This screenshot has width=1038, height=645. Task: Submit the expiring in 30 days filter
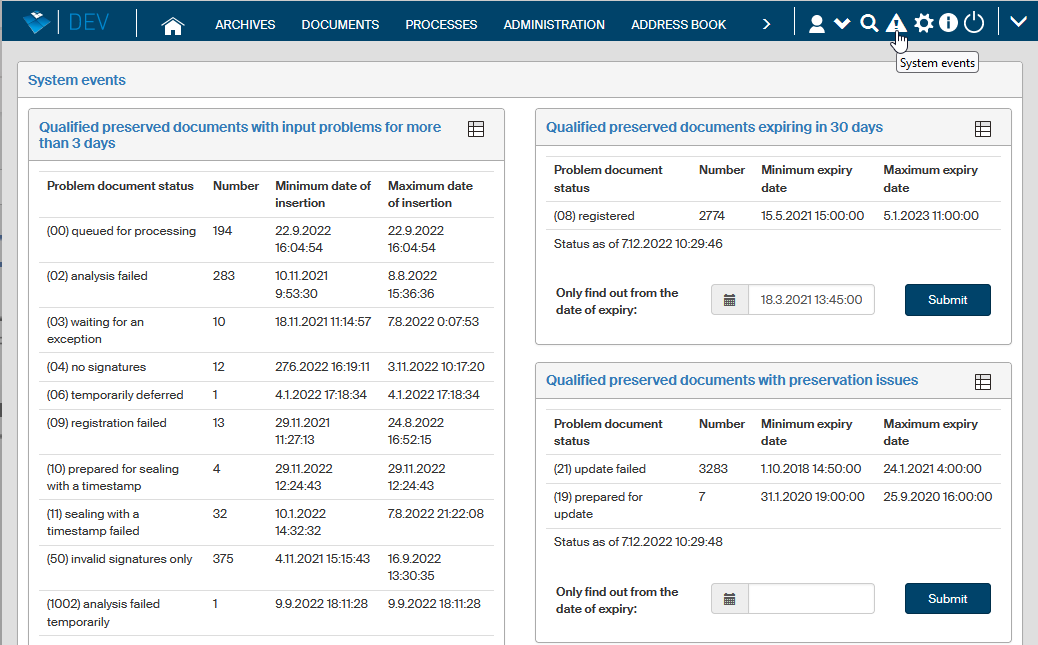coord(947,300)
